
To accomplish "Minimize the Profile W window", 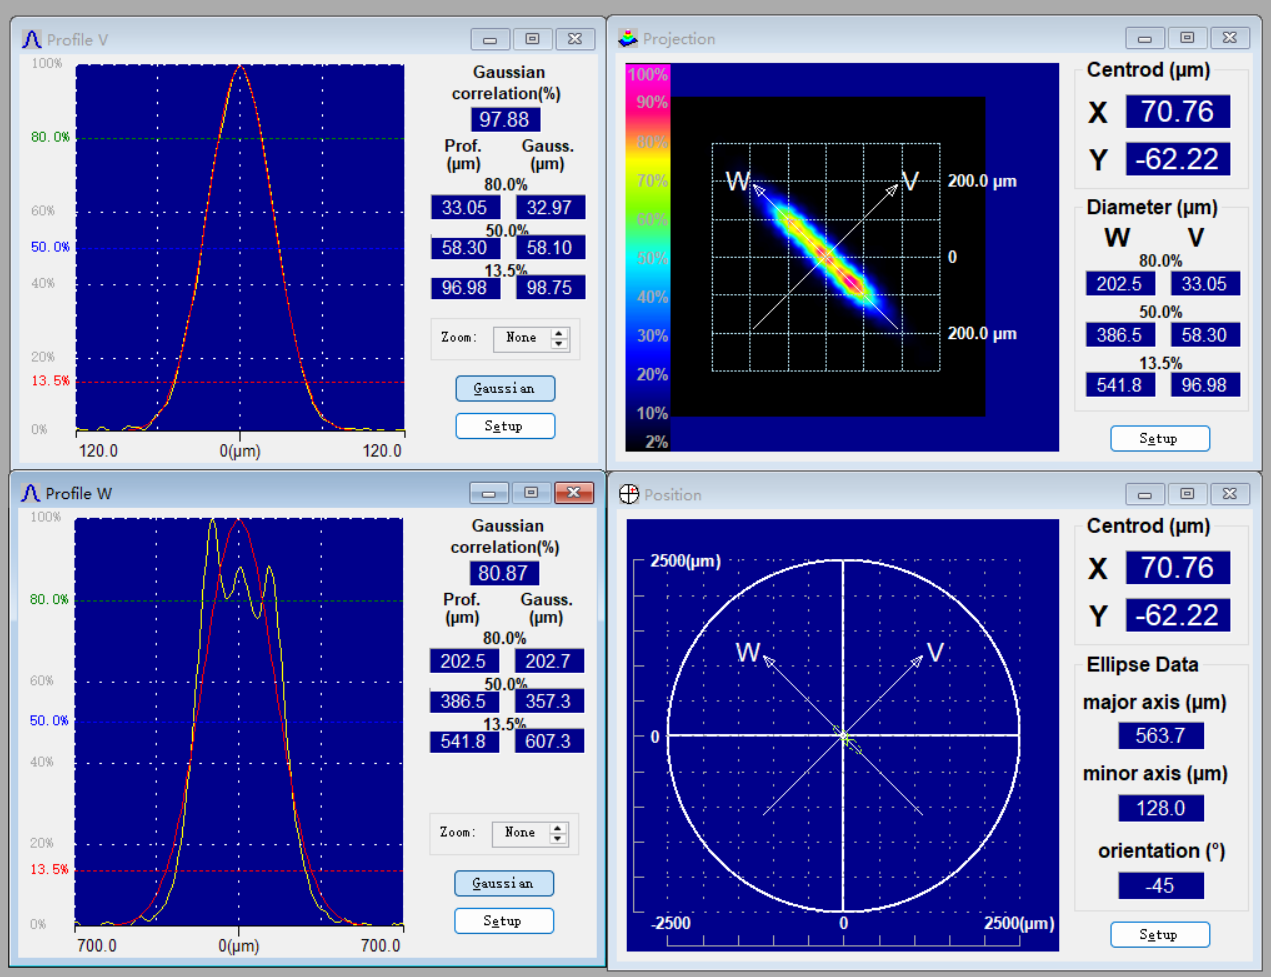I will tap(489, 493).
